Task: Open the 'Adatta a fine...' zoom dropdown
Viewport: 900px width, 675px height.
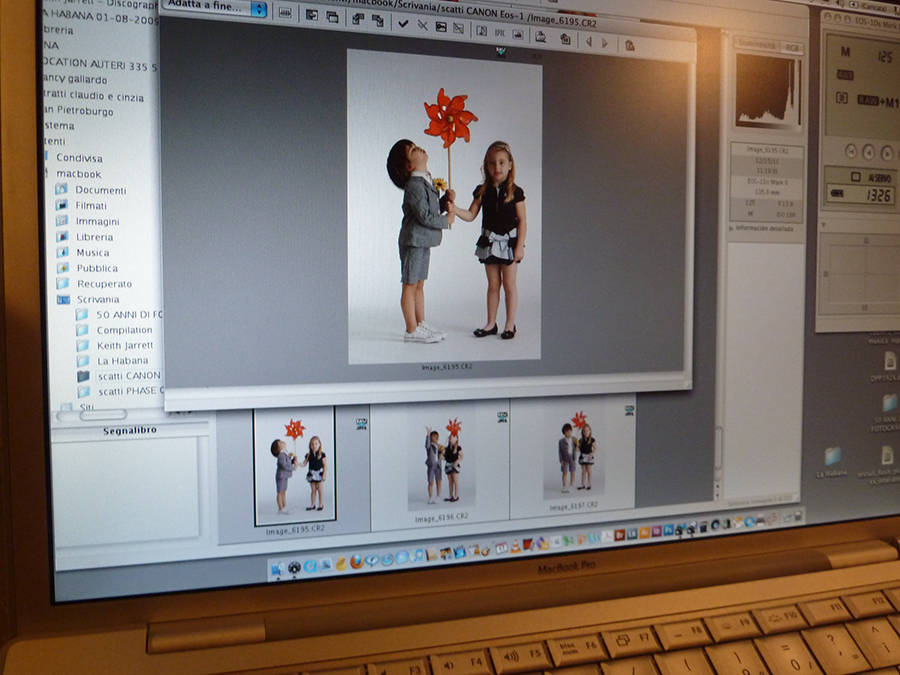Action: (215, 8)
